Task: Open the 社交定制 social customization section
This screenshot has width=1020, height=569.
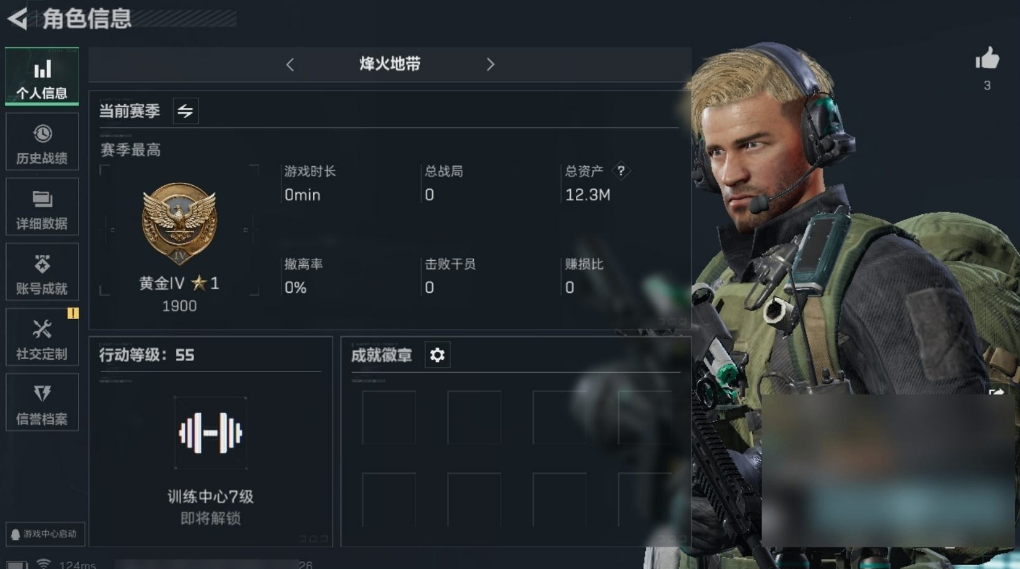Action: click(42, 337)
